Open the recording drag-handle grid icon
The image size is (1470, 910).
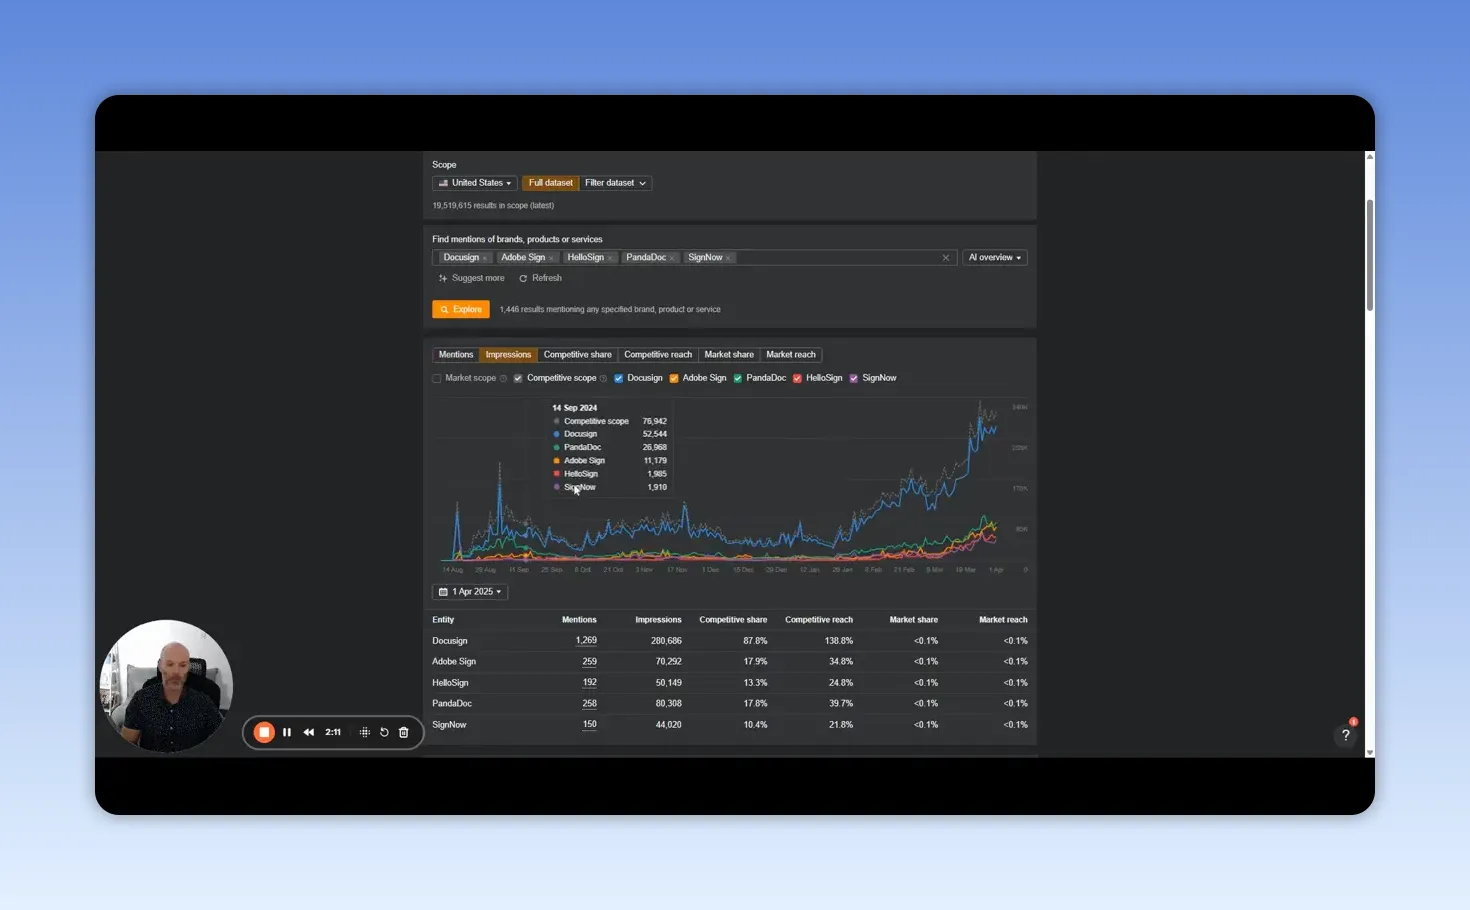tap(365, 732)
